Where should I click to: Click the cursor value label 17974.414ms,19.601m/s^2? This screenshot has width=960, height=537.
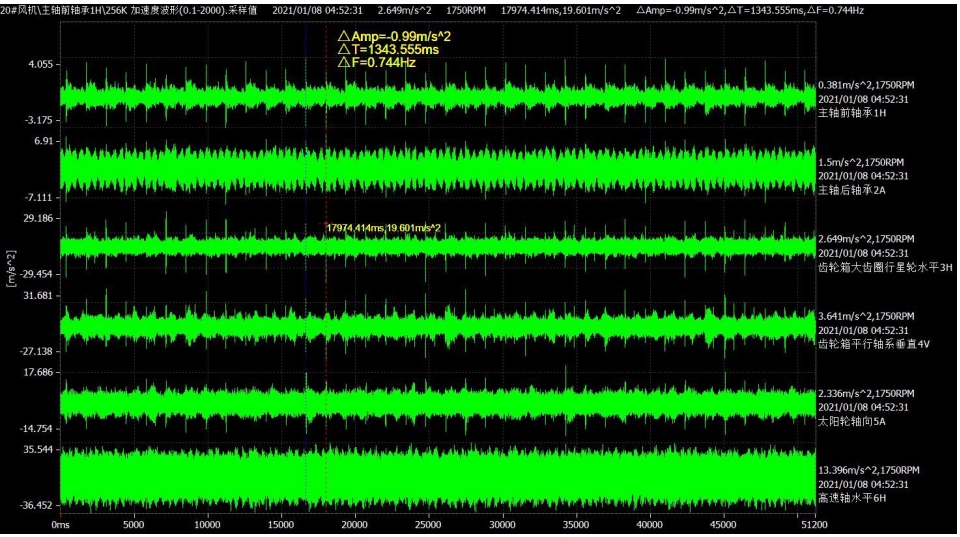pyautogui.click(x=383, y=228)
